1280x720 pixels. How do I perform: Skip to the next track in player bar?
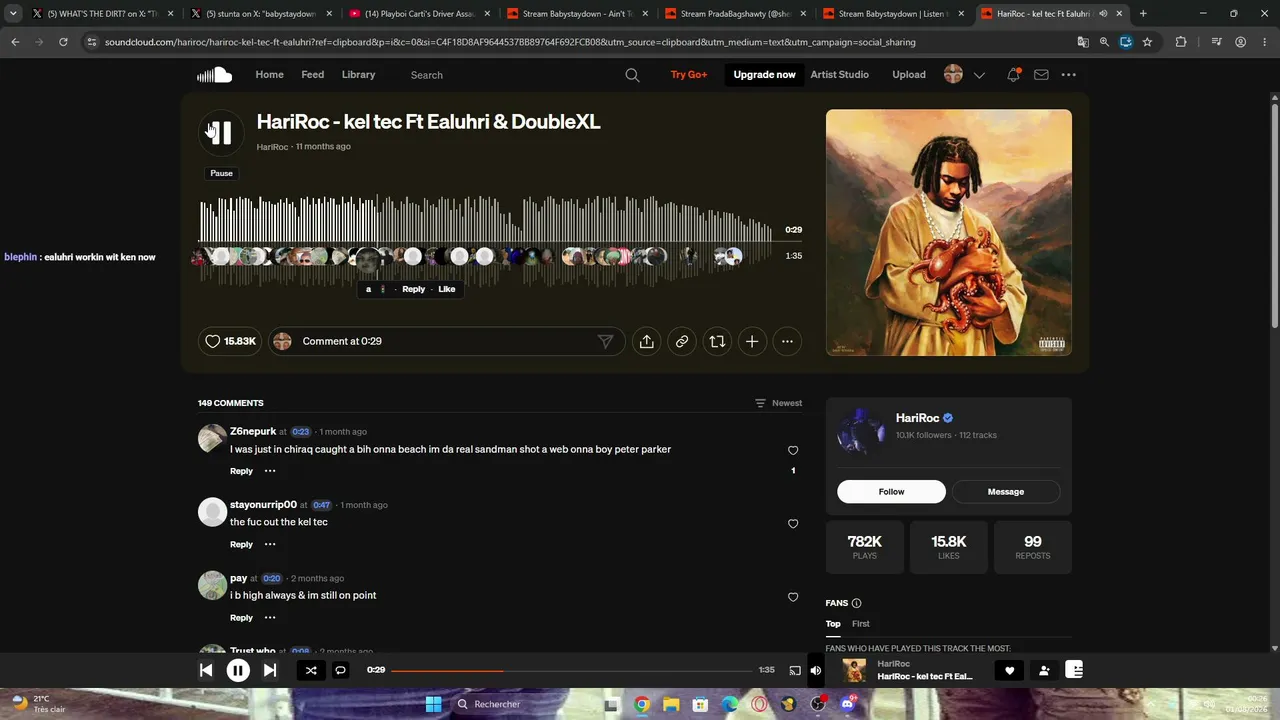pos(270,670)
